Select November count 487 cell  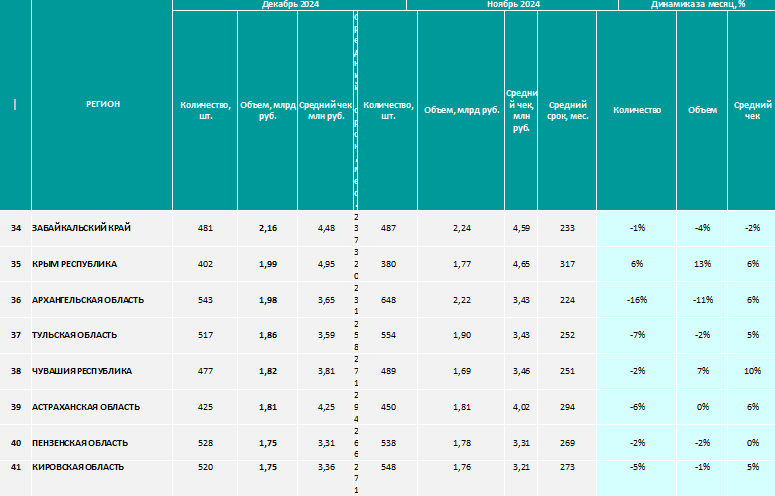pos(388,228)
